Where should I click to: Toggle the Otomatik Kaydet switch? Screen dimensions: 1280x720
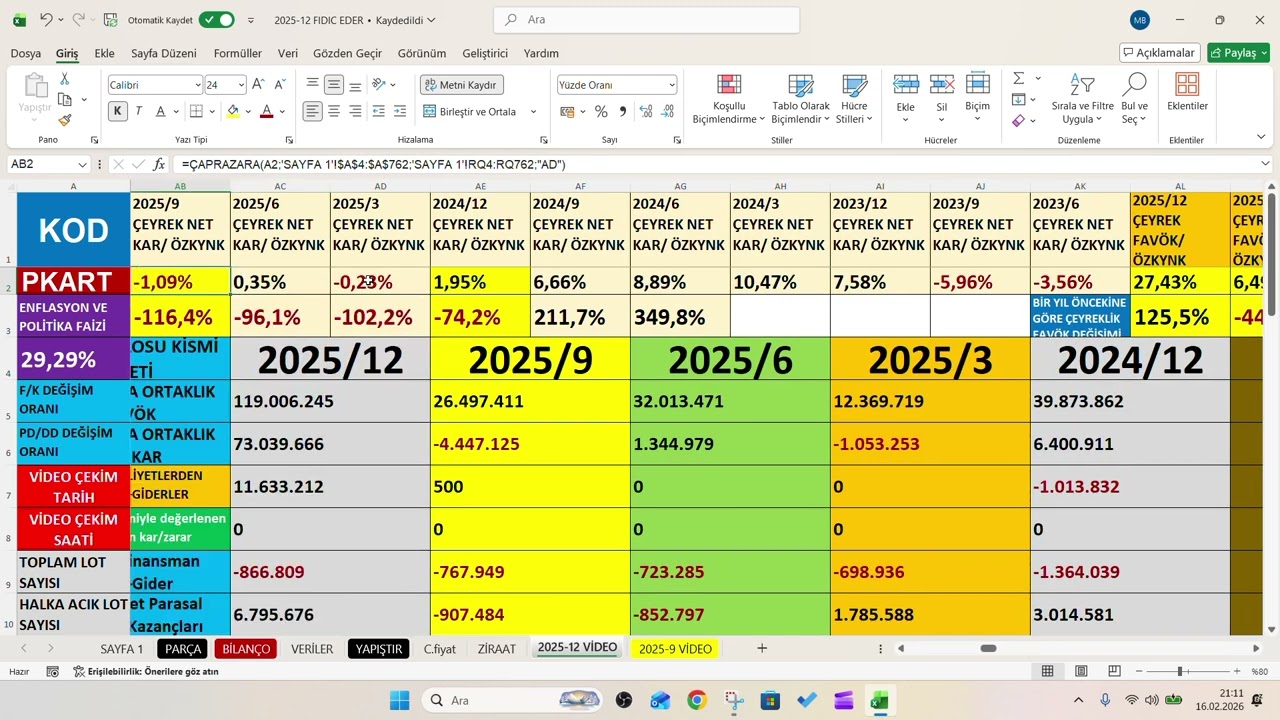tap(217, 19)
